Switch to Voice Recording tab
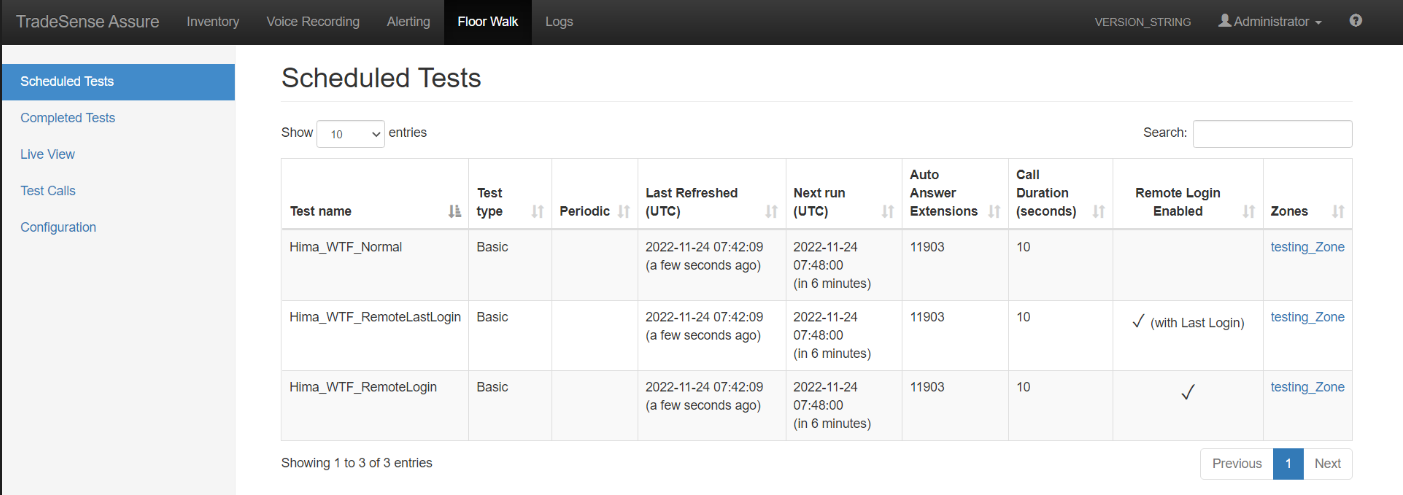 pos(313,22)
